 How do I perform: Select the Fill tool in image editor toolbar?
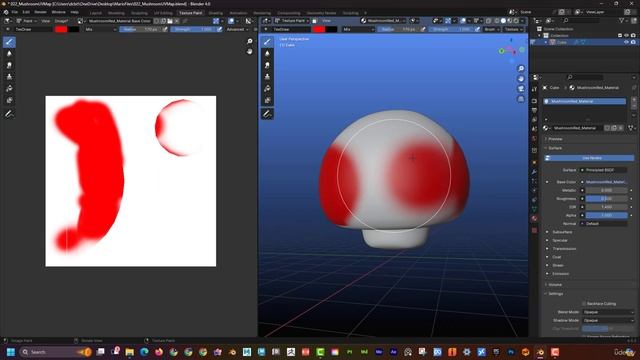tap(9, 89)
